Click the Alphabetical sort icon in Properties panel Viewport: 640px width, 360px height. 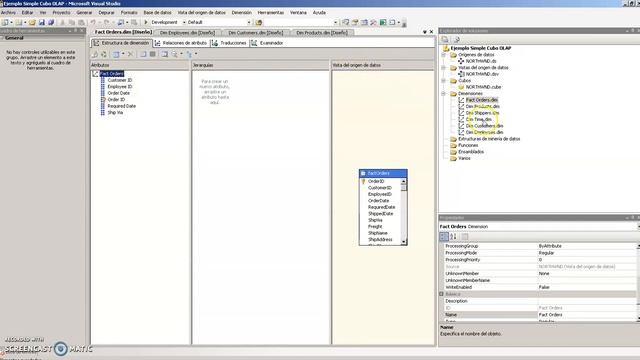pos(453,237)
